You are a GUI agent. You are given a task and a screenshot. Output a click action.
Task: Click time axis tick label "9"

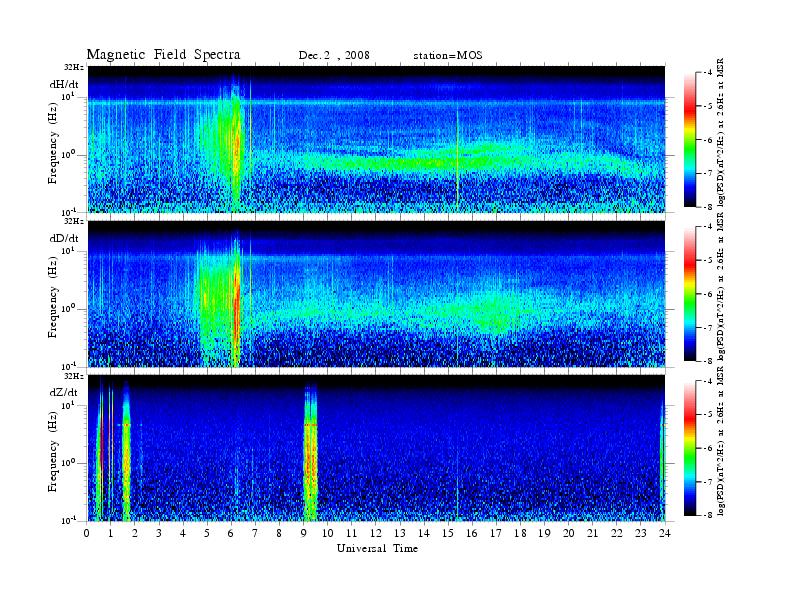point(303,533)
